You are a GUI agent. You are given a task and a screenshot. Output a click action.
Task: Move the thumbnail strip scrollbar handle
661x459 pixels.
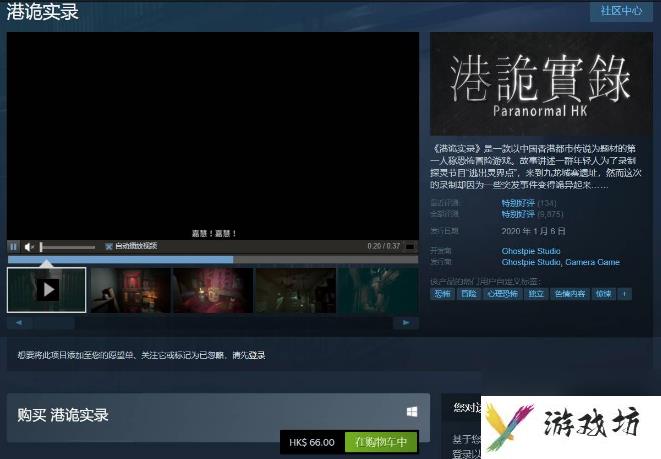tap(54, 323)
